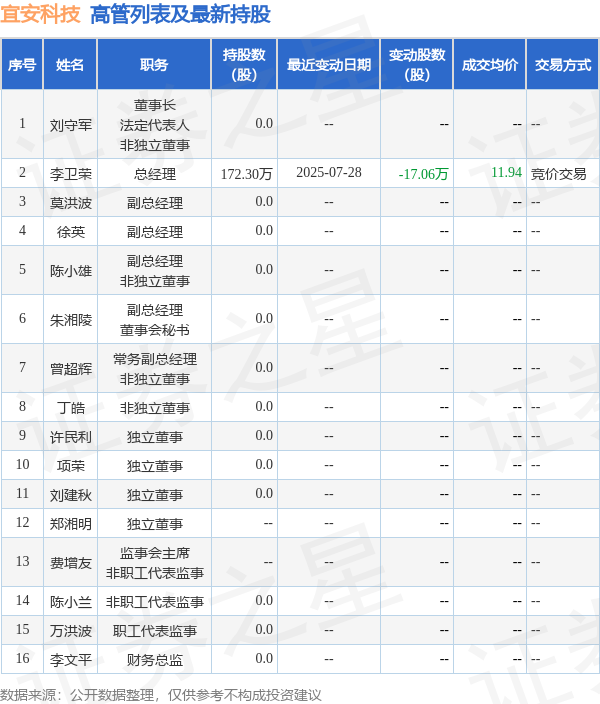This screenshot has width=600, height=704.
Task: Click the name 郑湘明
Action: click(x=71, y=524)
